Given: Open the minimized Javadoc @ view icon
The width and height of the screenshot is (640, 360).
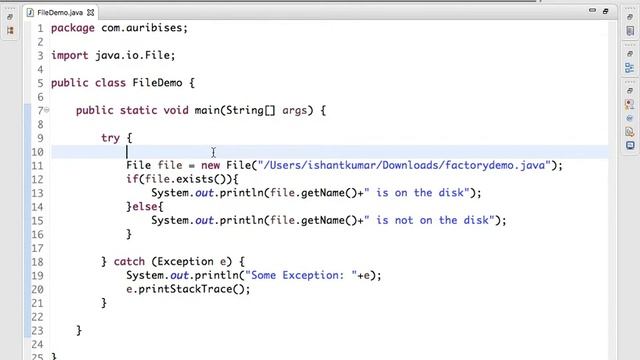Looking at the screenshot, I should click(x=629, y=118).
